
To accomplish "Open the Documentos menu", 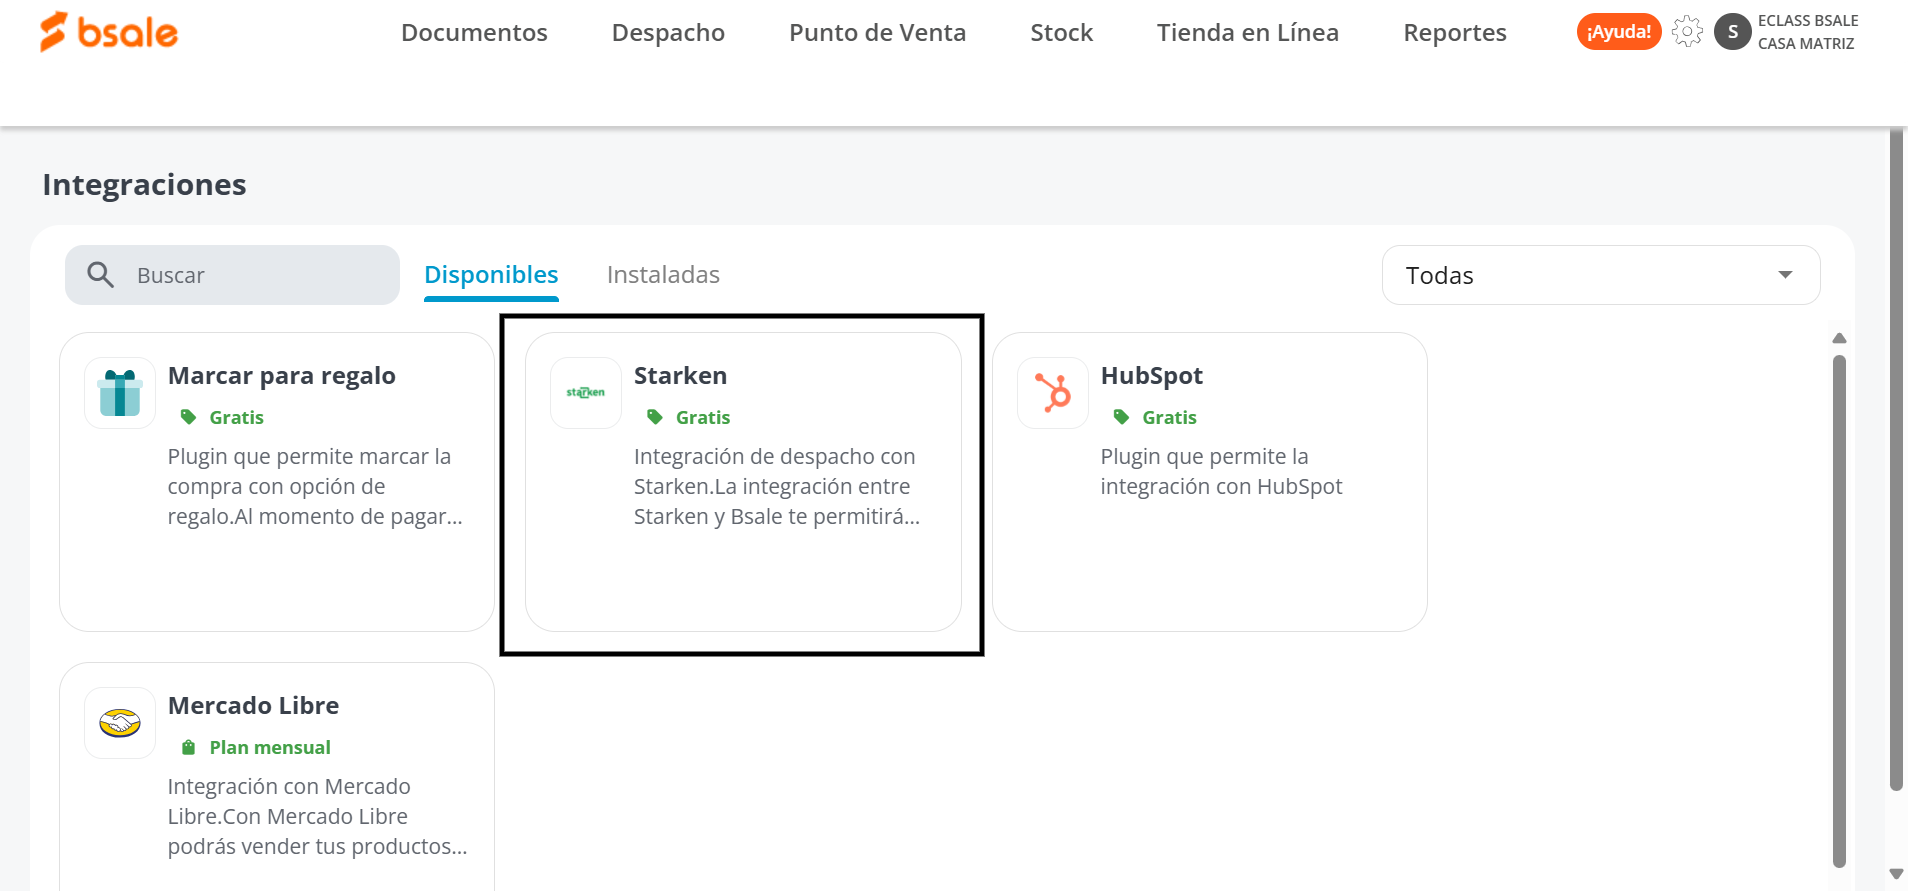I will coord(474,33).
